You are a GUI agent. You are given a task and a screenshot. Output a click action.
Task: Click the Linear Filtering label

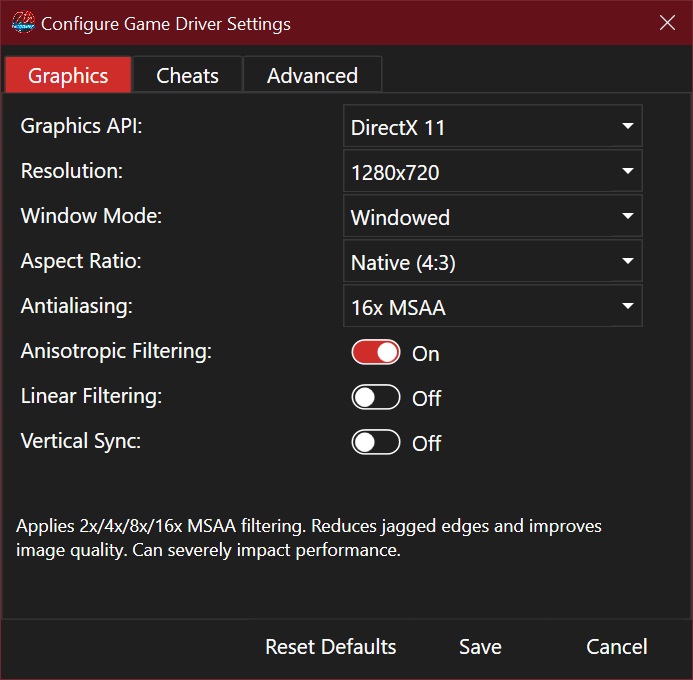click(x=91, y=396)
